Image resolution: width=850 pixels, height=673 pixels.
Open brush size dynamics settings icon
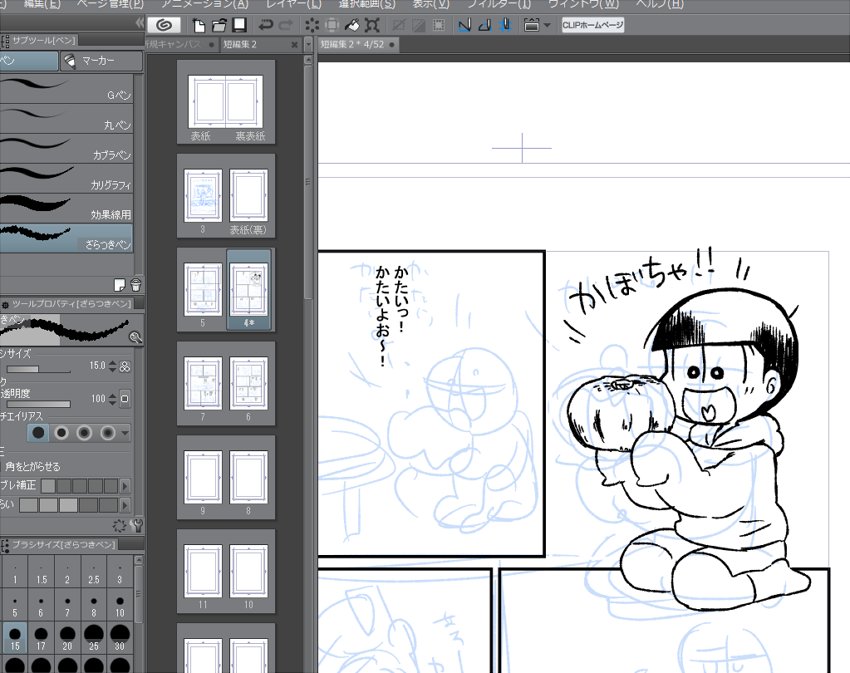(125, 367)
